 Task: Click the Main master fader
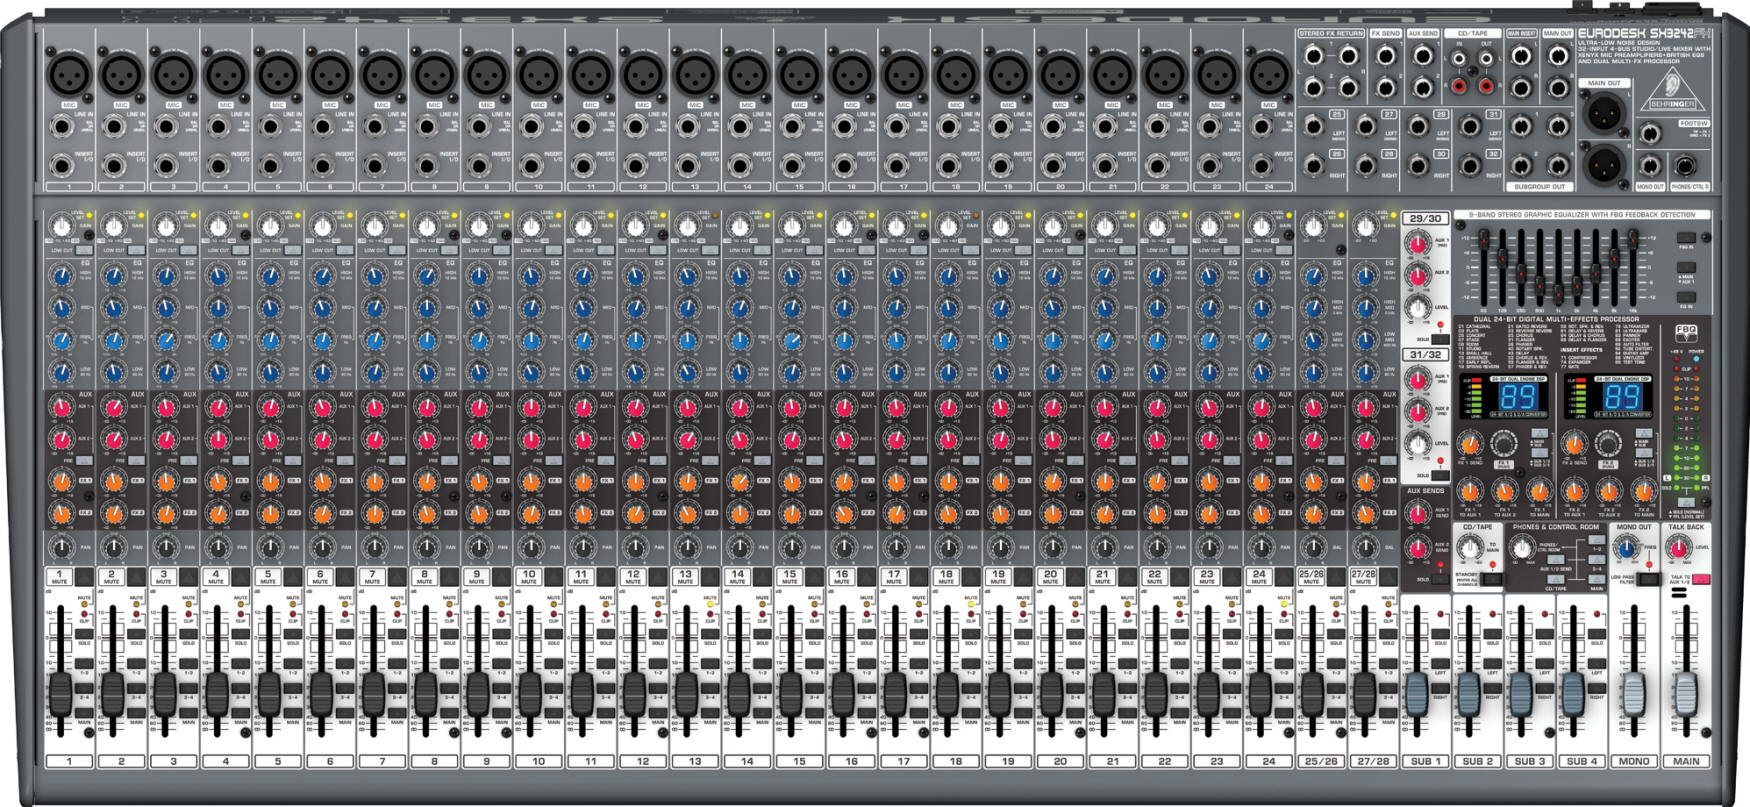point(1686,693)
